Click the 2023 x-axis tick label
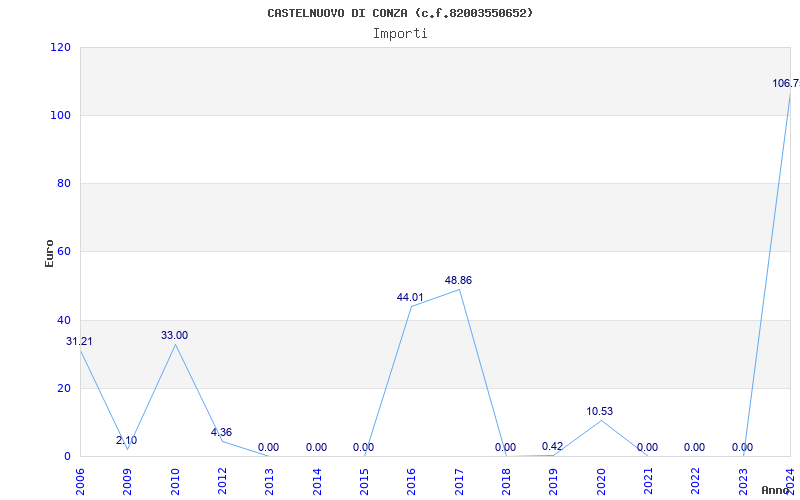800x500 pixels. [743, 482]
